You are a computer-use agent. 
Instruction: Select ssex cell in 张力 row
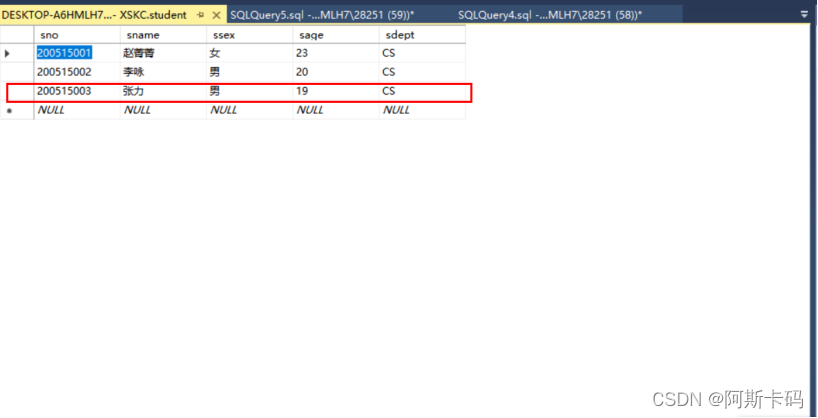tap(250, 91)
